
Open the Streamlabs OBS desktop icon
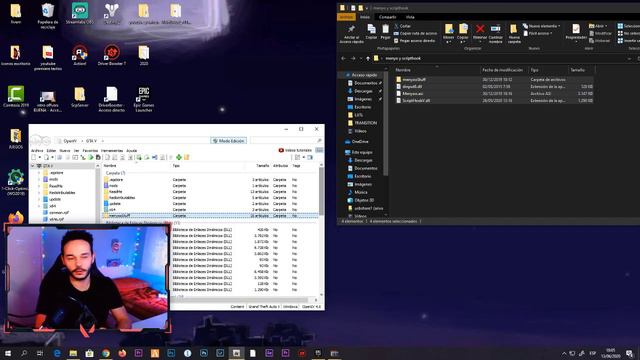[x=80, y=13]
